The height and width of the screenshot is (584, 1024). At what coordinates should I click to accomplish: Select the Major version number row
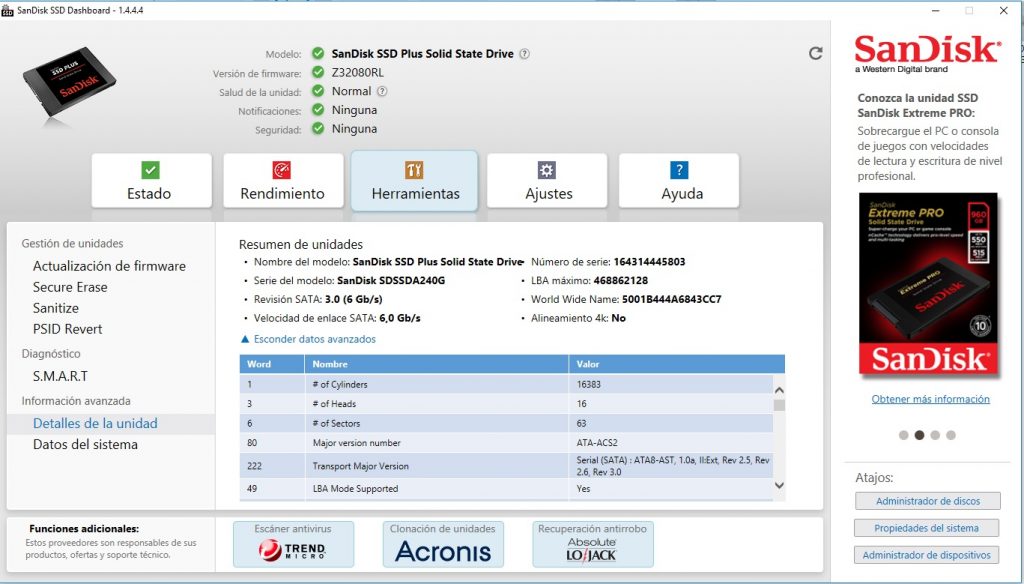[506, 442]
